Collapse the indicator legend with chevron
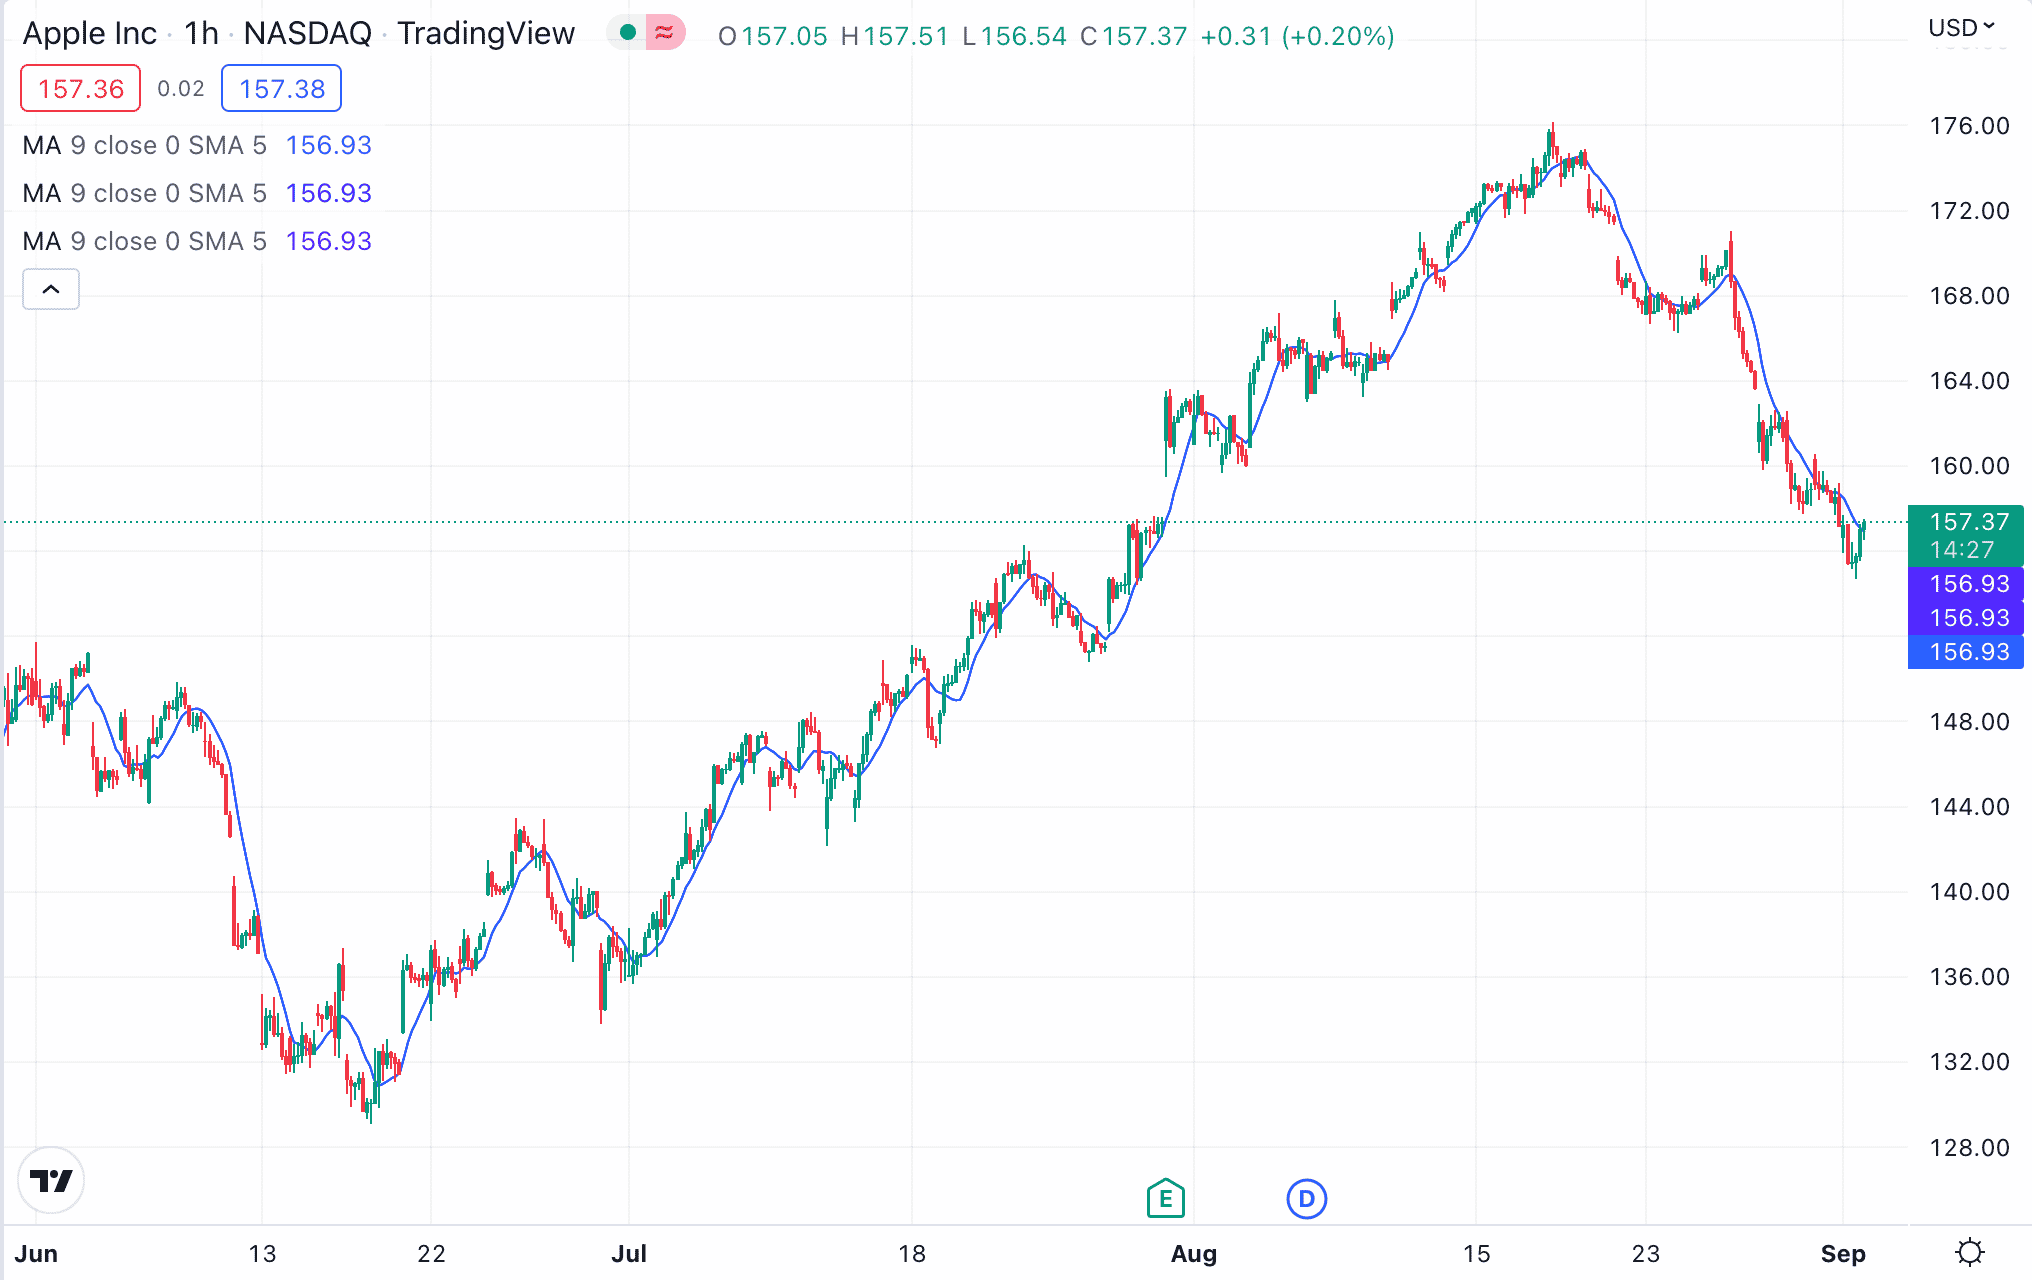 (x=51, y=289)
